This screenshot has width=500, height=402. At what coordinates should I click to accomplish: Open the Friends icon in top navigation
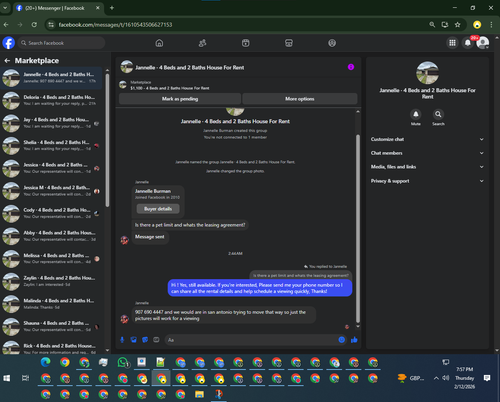point(202,43)
